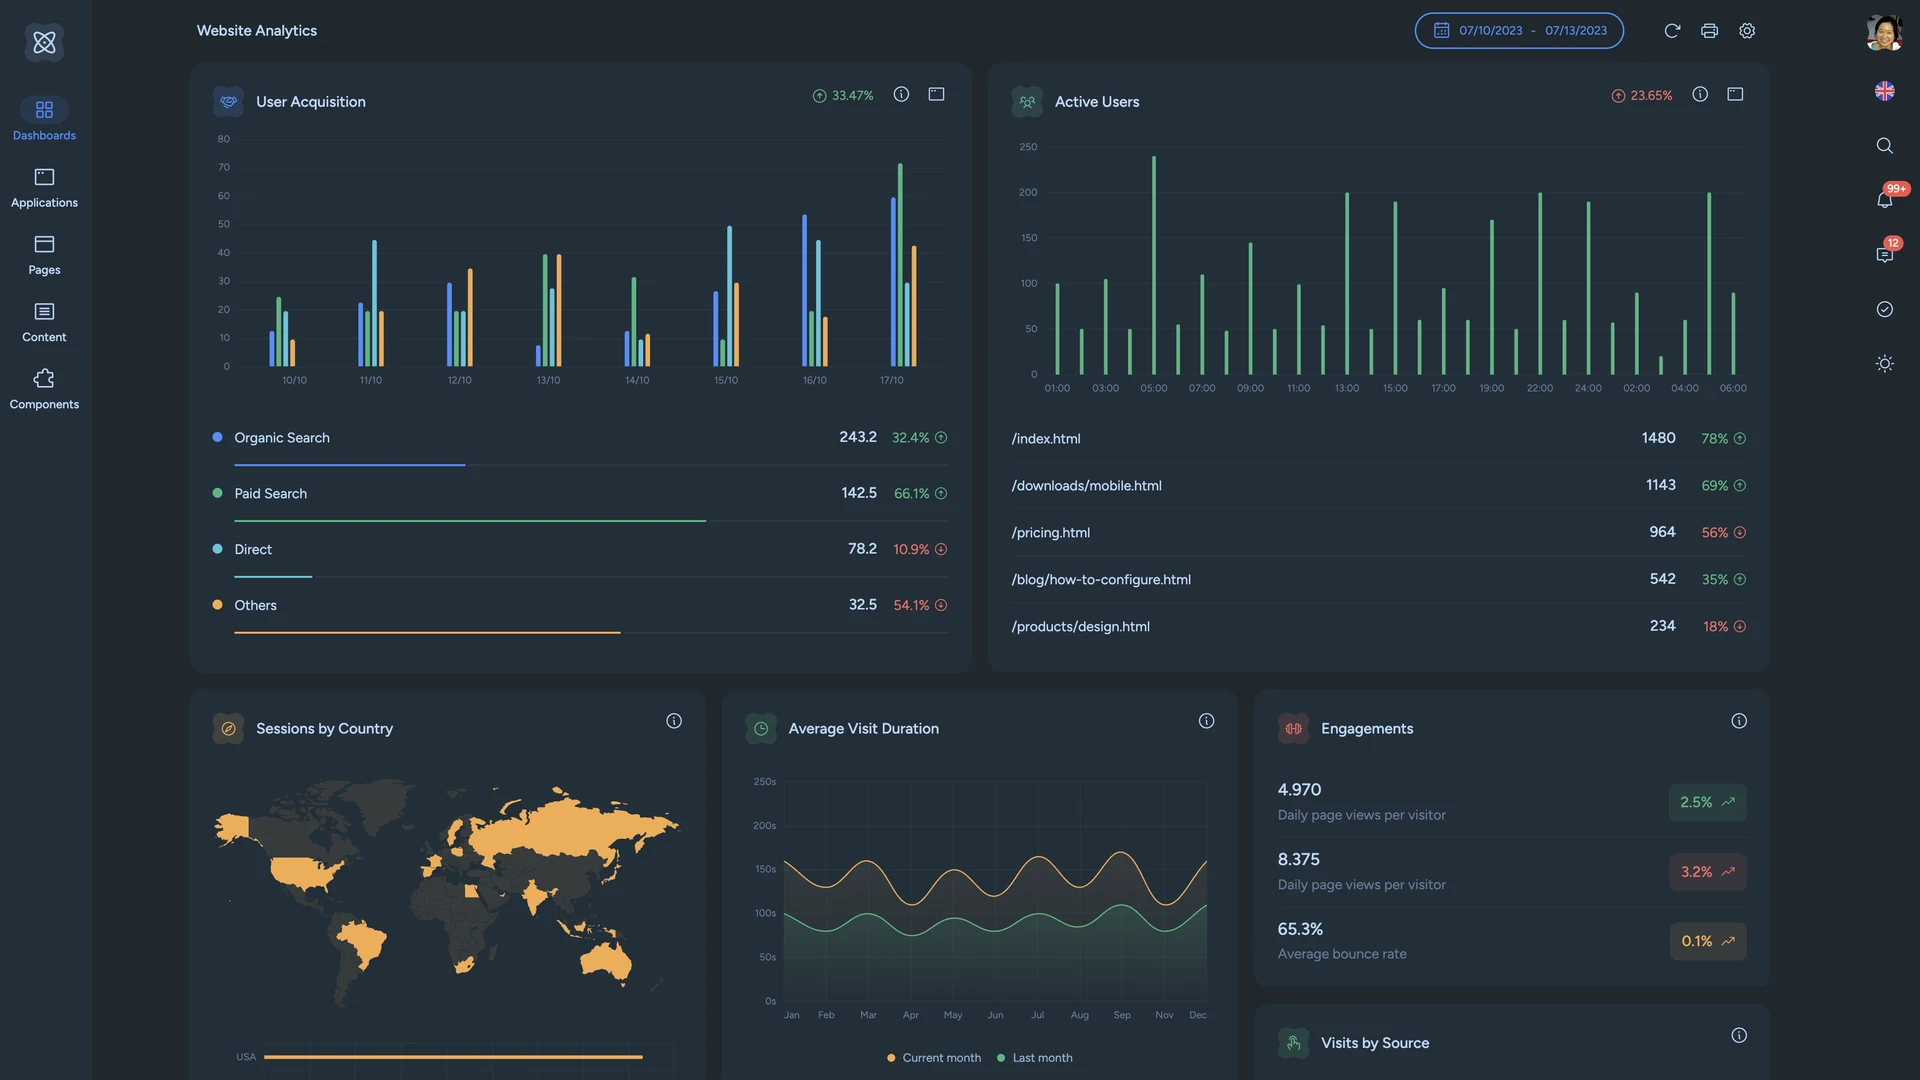Expand the User Acquisition card fullscreen
Screen dimensions: 1920x1080
click(936, 94)
